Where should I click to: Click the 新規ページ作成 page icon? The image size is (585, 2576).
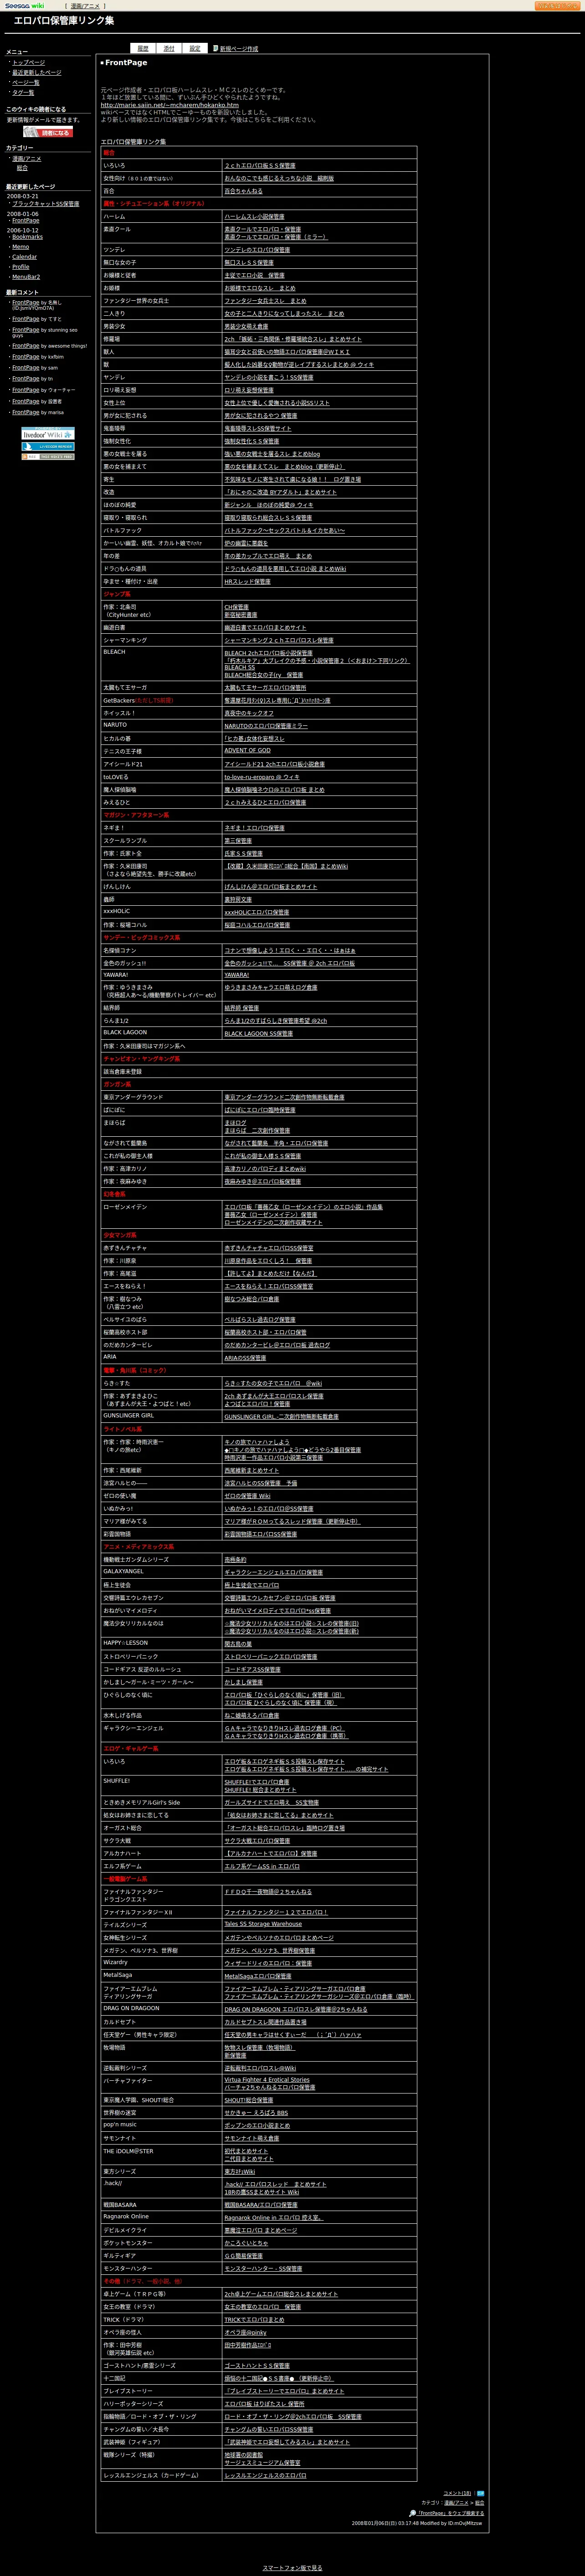coord(215,48)
